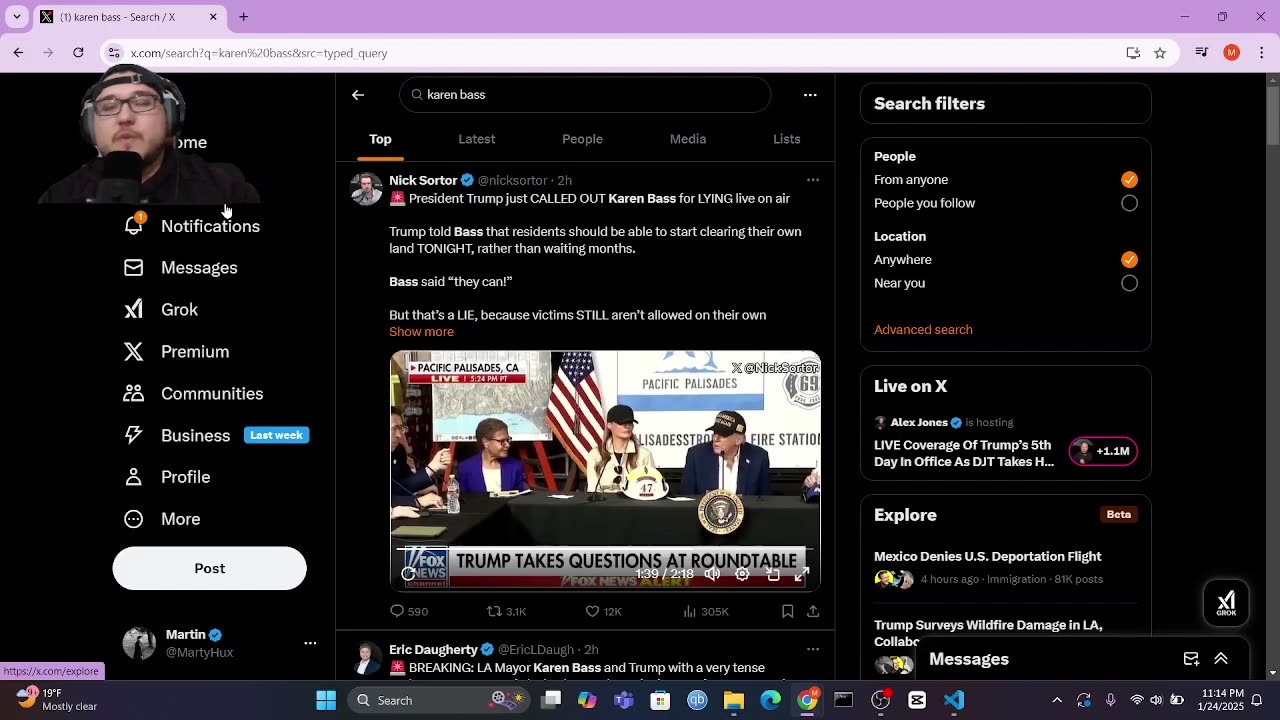Reply to Nick Sortor post

click(x=397, y=611)
